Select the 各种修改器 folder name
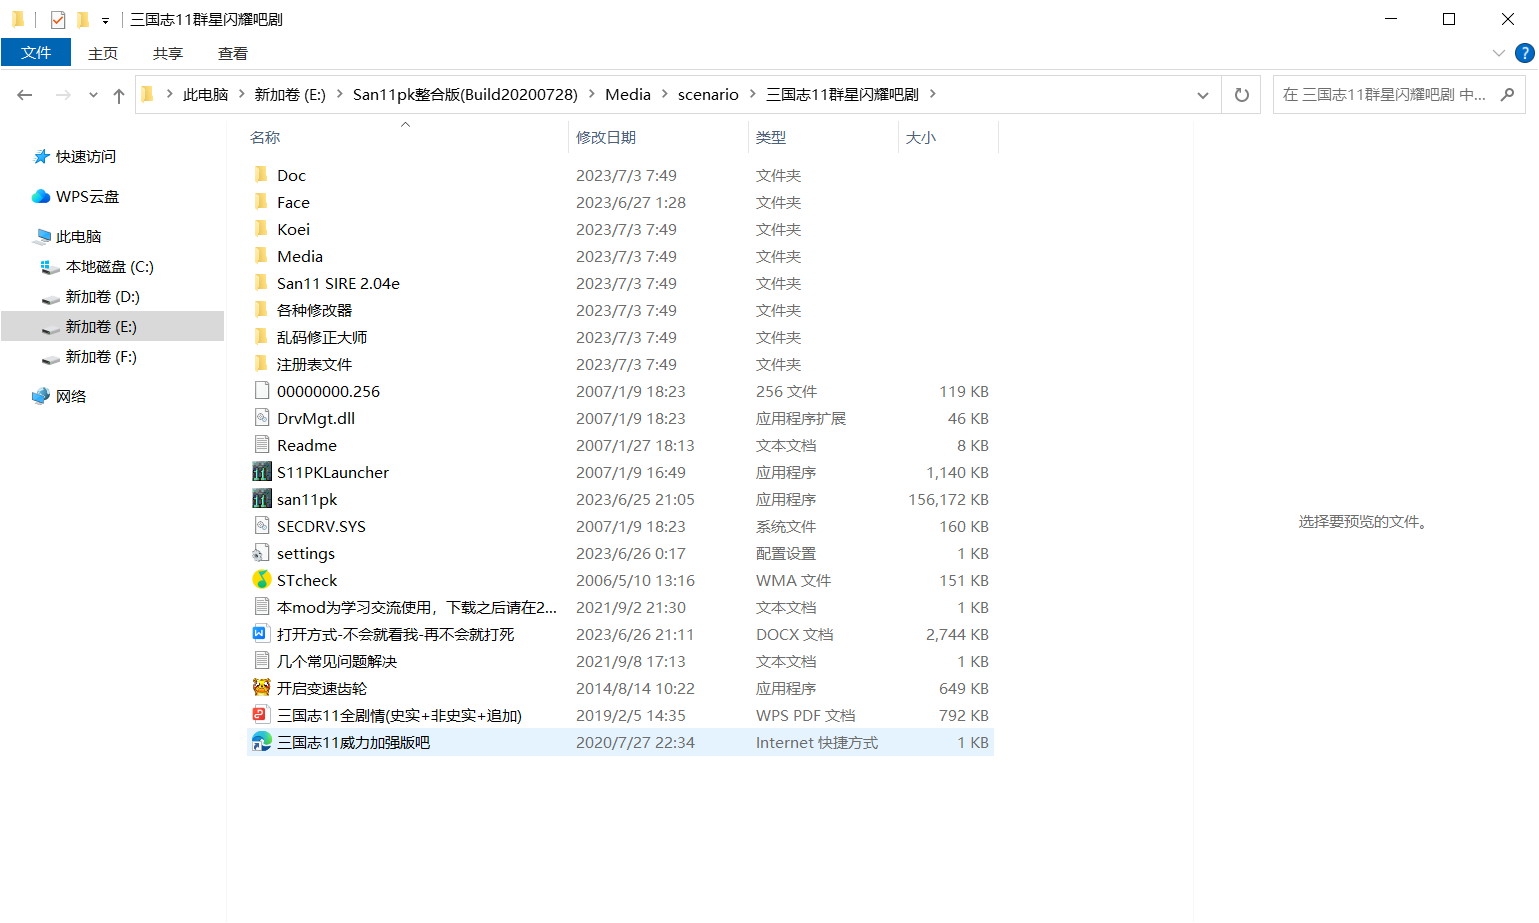 click(x=315, y=310)
